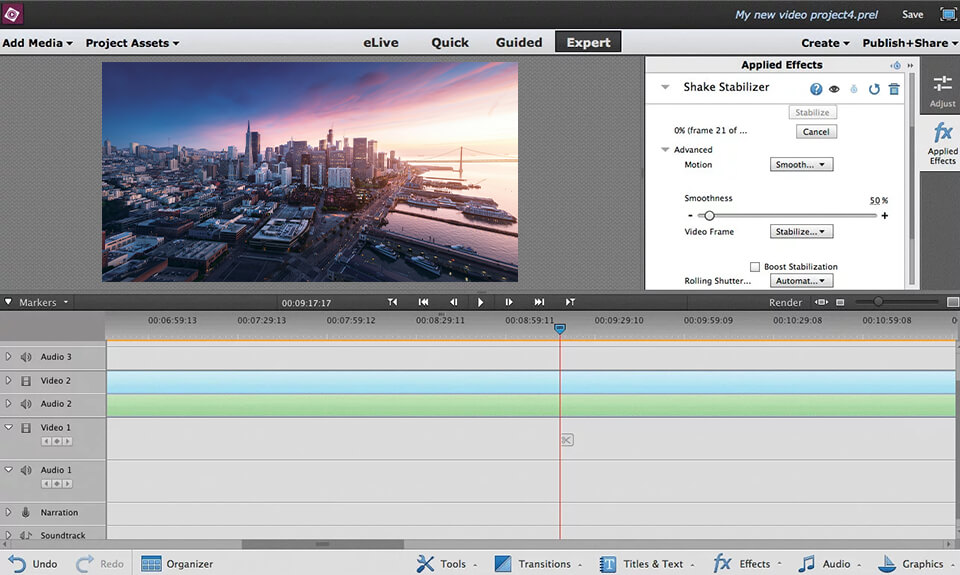This screenshot has height=575, width=960.
Task: Mute the Audio 1 track
Action: 26,470
